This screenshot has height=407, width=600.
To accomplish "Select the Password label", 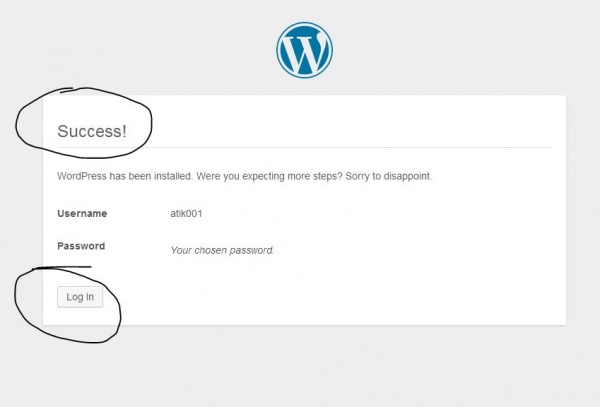I will [81, 246].
